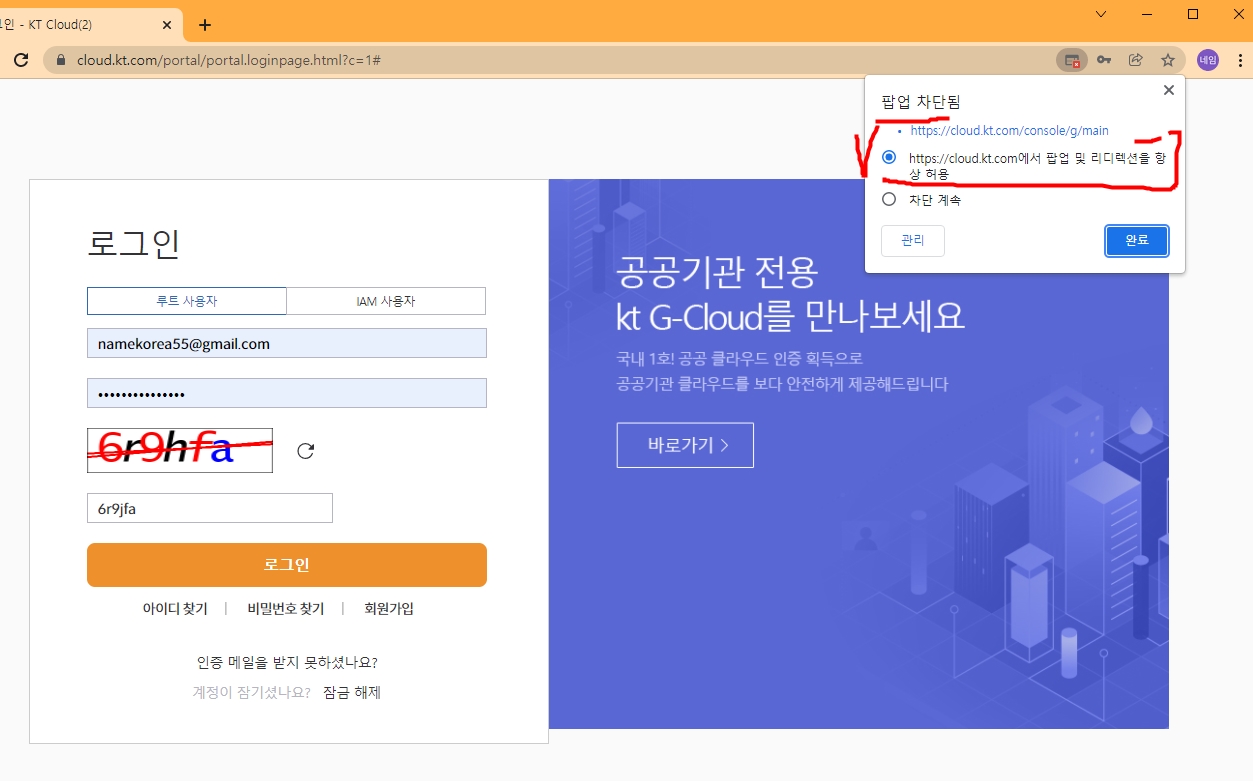
Task: Click the pop-up blocked icon in address bar
Action: point(1071,60)
